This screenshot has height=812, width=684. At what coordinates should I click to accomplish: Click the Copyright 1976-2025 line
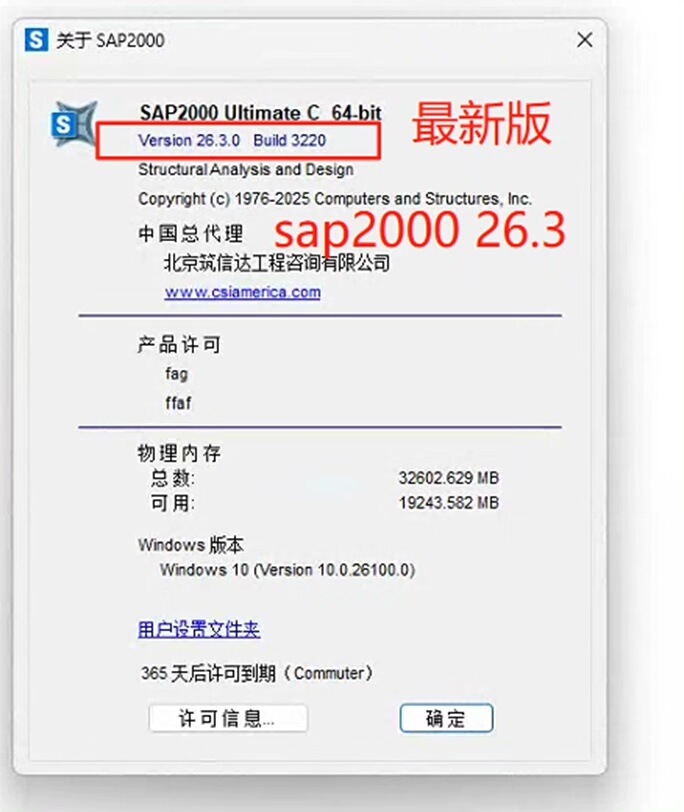pyautogui.click(x=335, y=199)
